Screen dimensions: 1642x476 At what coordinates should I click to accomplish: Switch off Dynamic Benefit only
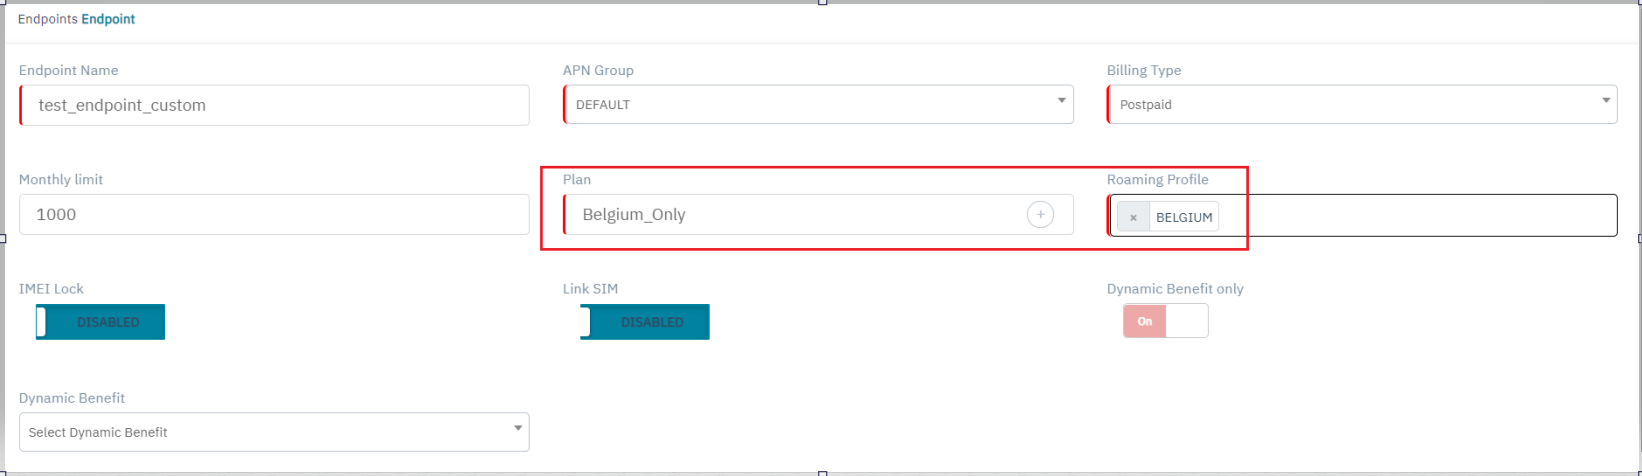point(1165,321)
